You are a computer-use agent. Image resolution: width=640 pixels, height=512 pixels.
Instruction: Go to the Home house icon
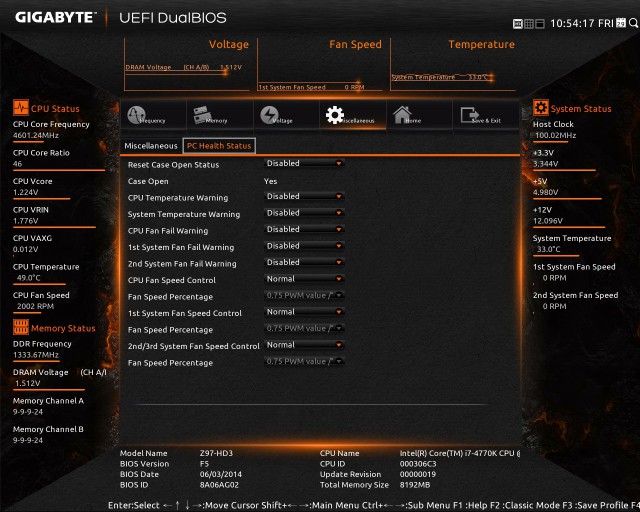tap(402, 115)
